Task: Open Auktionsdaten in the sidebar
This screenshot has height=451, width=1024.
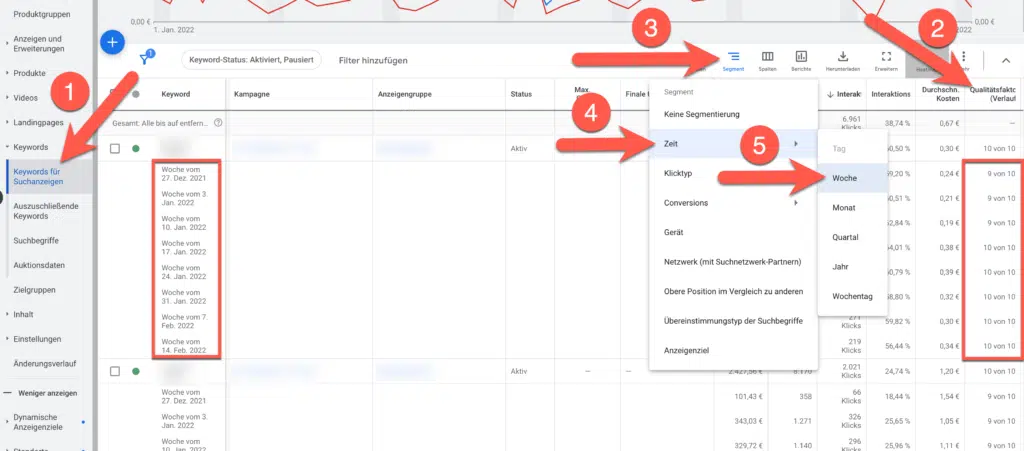Action: 39,266
